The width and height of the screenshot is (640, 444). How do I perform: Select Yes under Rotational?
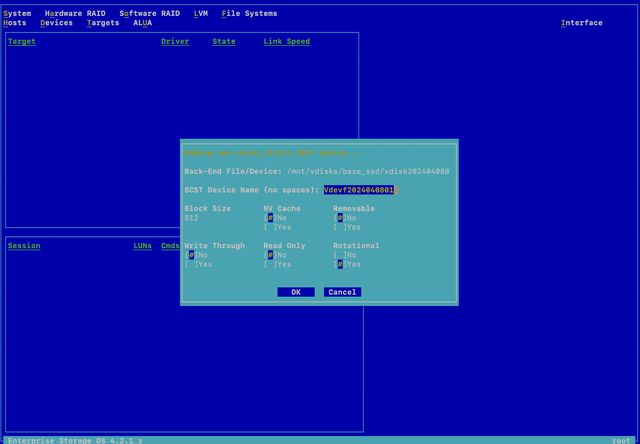[340, 264]
